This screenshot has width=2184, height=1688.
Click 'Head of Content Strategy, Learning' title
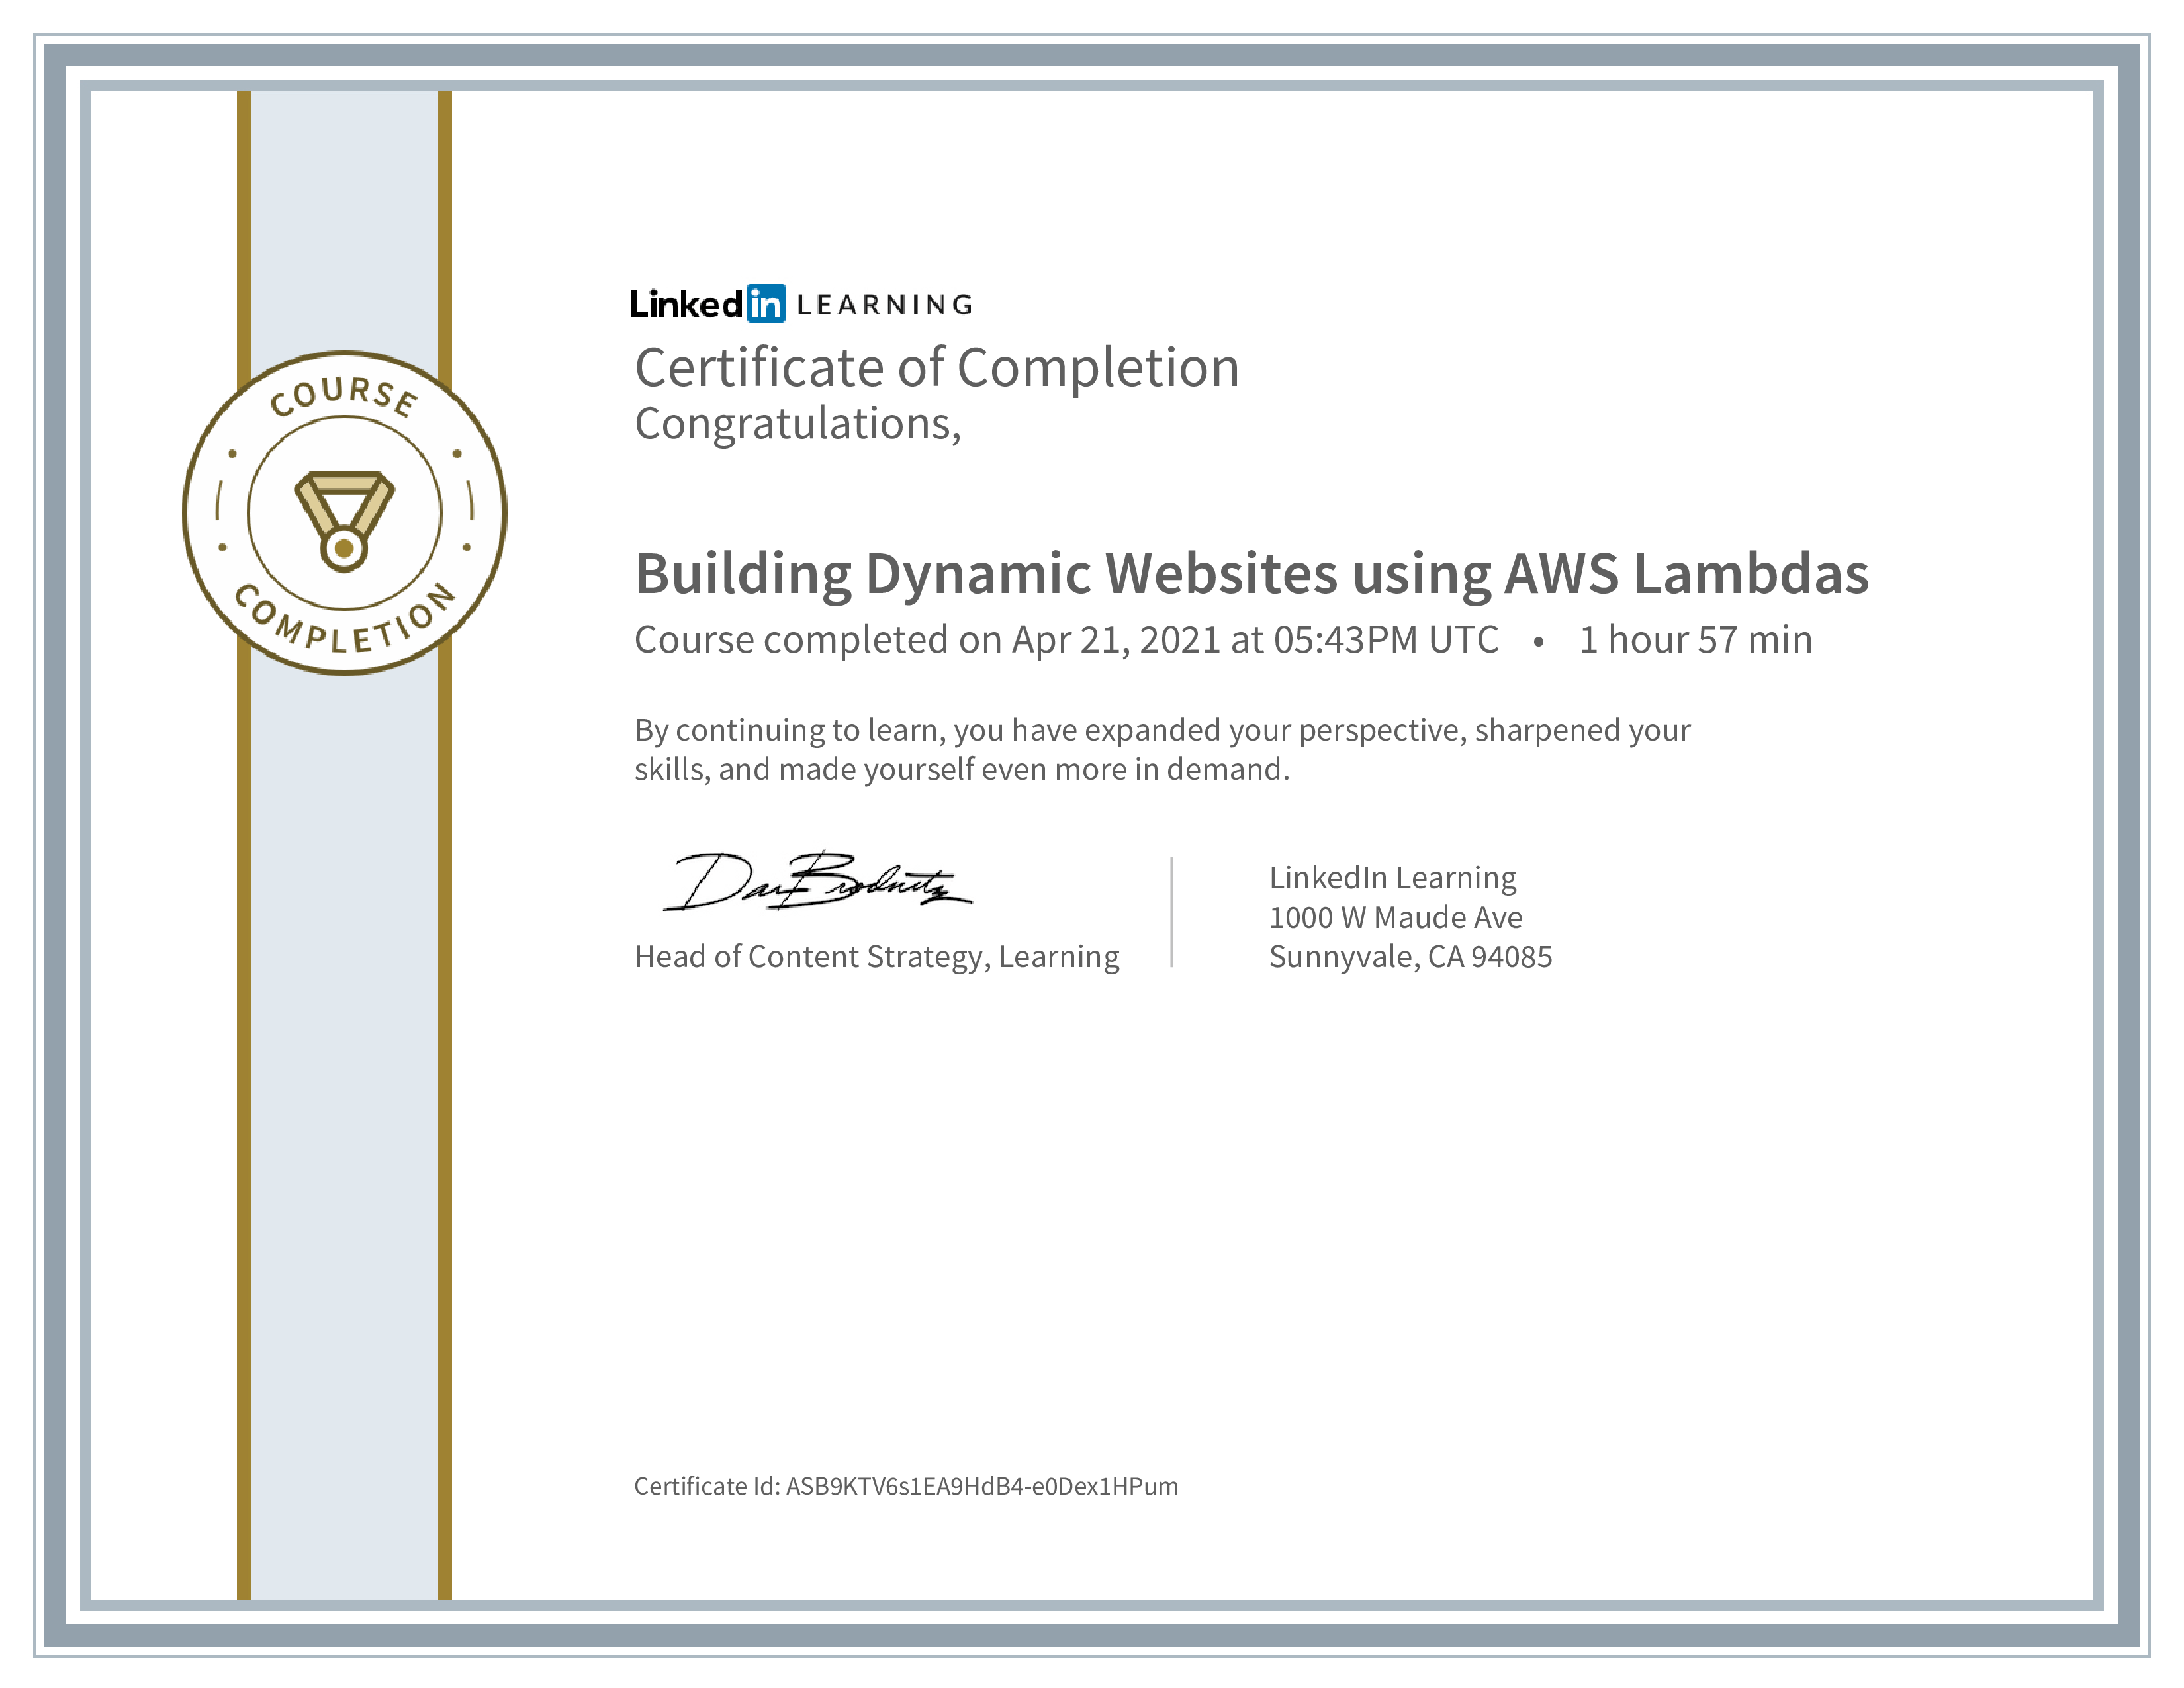point(877,957)
